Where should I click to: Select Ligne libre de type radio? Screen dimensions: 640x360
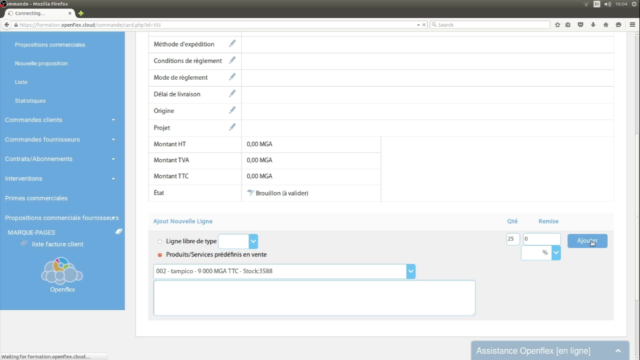(x=160, y=242)
